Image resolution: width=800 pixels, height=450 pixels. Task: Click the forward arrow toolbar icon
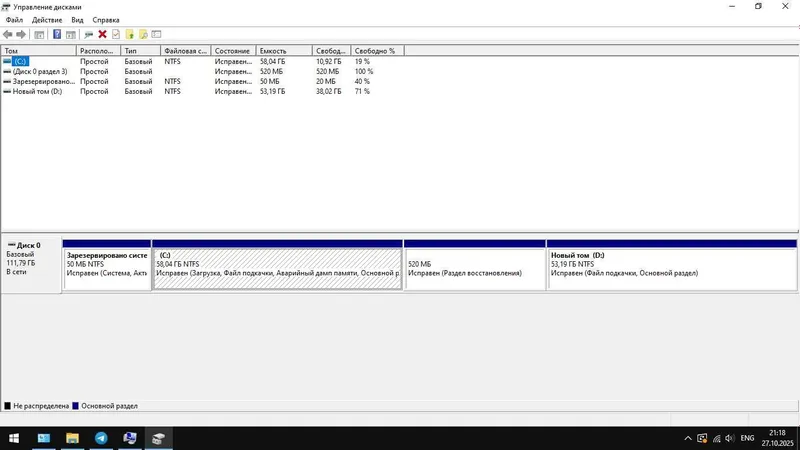[21, 34]
